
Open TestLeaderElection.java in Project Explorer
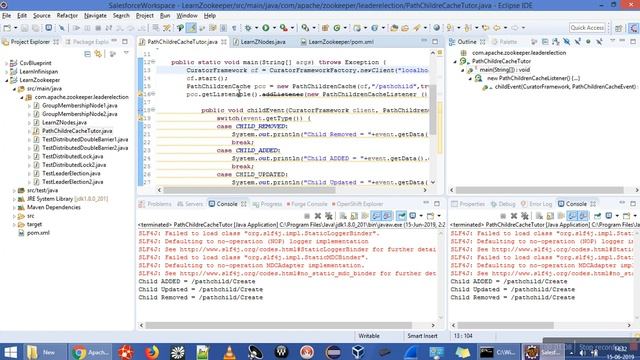pos(71,173)
